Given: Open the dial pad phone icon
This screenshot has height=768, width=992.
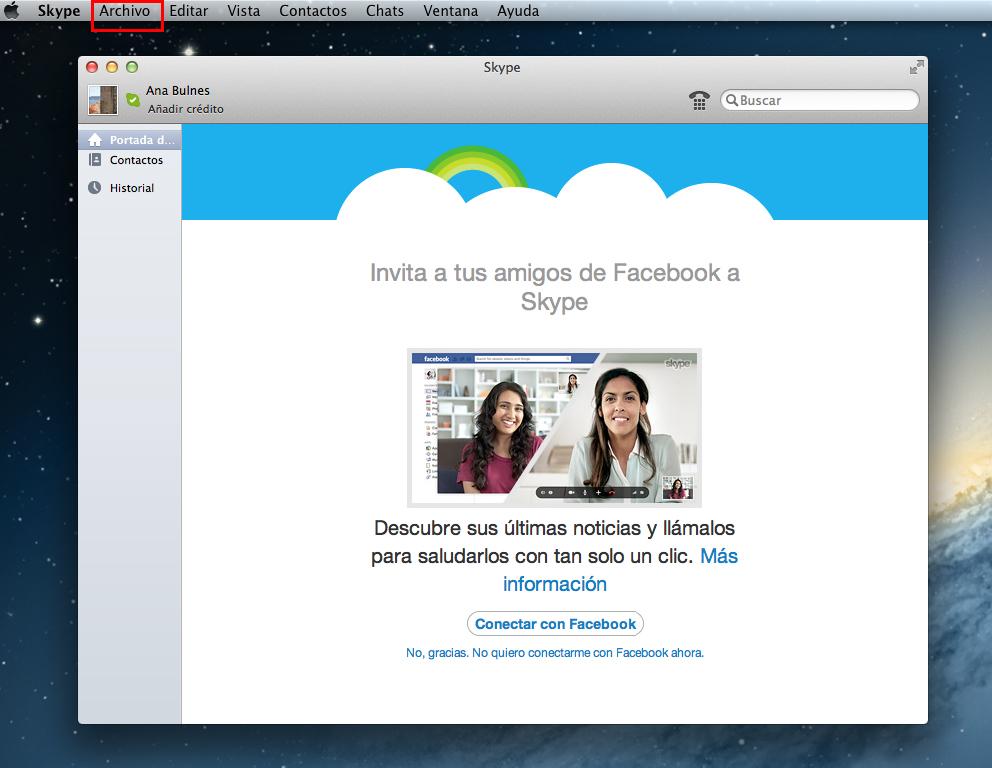Looking at the screenshot, I should 699,100.
